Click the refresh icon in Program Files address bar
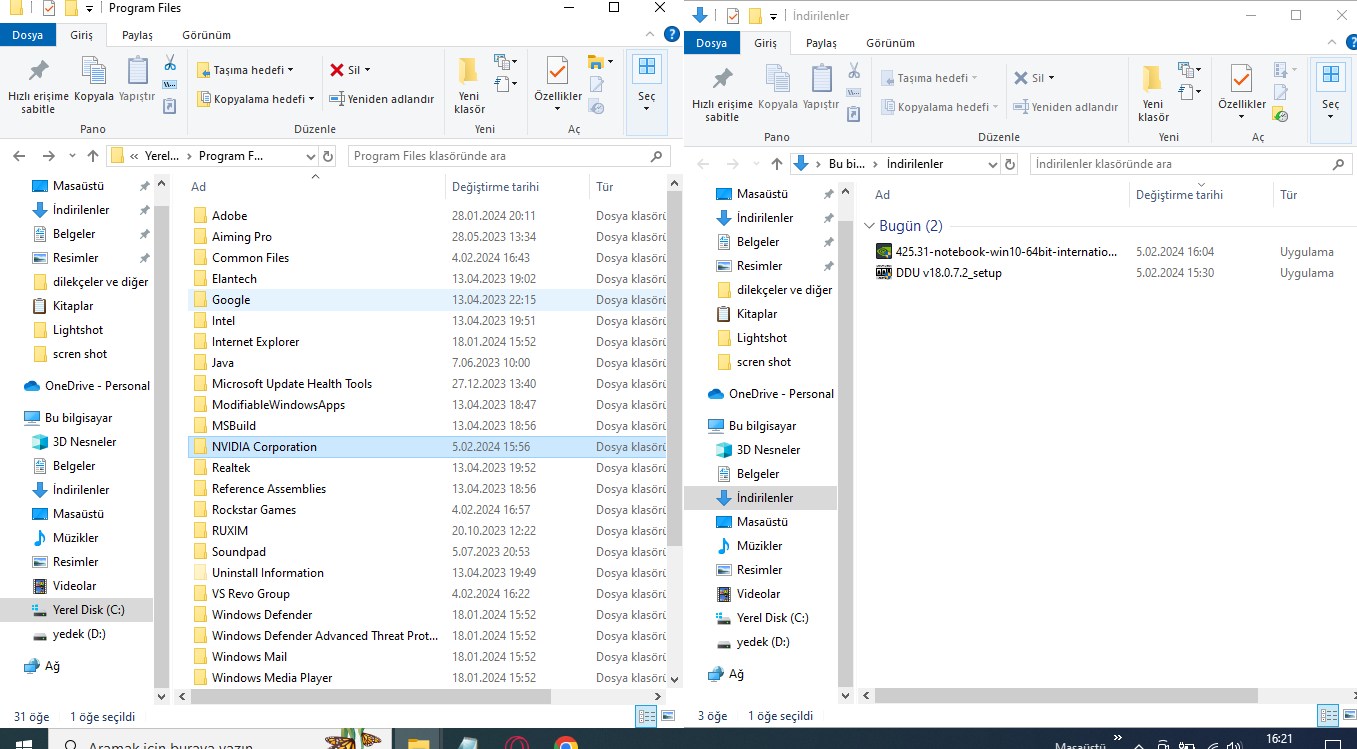Screen dimensions: 1357x749 328,156
